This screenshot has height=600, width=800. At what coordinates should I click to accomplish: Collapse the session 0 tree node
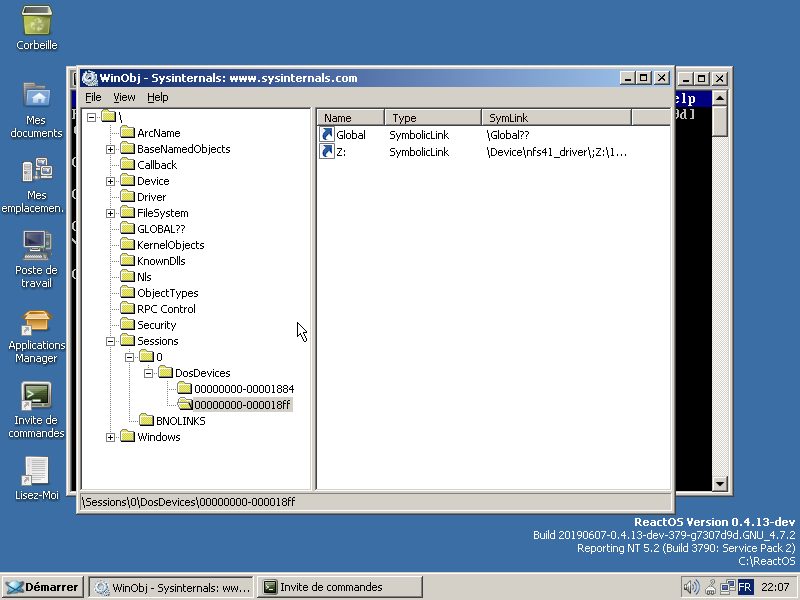pos(129,357)
